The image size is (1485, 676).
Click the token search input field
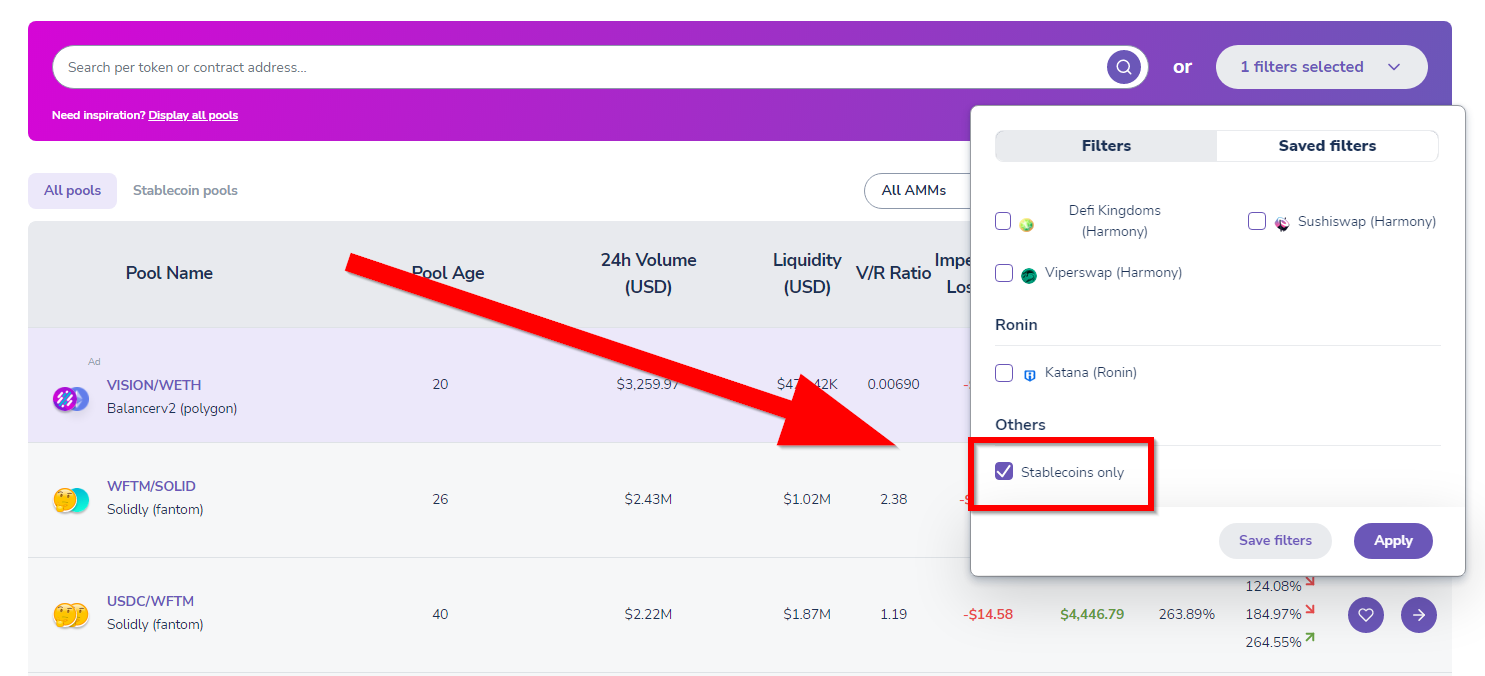tap(580, 67)
